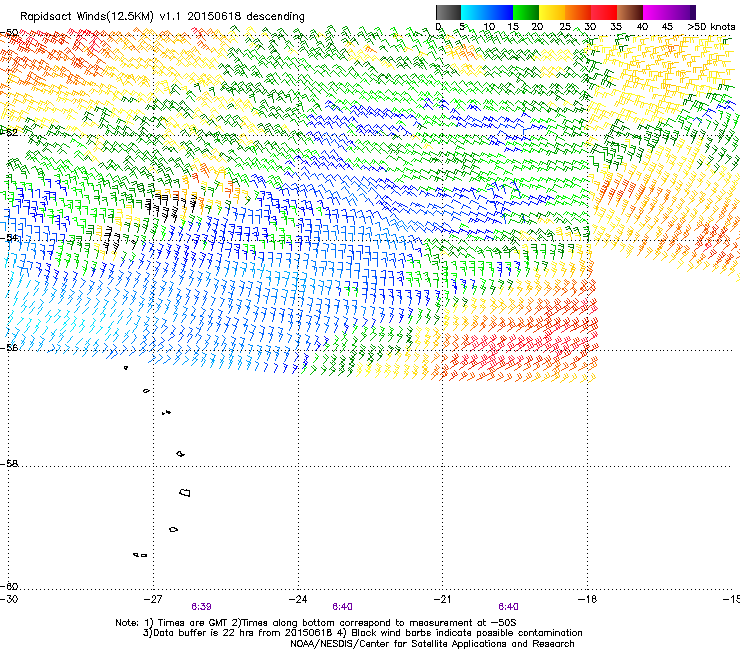Click the legend number 25 under the color bar
Screen dimensions: 740x650
(565, 27)
